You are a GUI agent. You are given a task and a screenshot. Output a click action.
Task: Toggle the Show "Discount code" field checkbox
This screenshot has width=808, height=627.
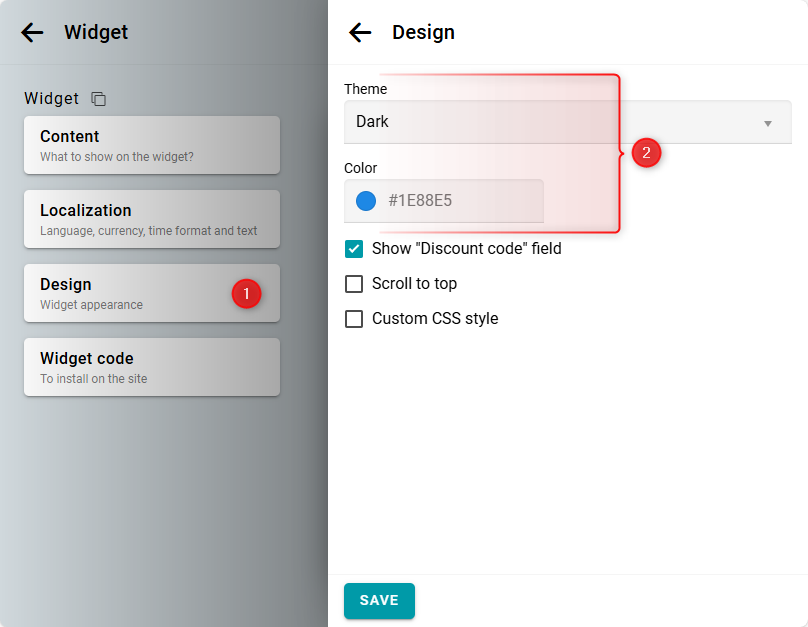354,248
